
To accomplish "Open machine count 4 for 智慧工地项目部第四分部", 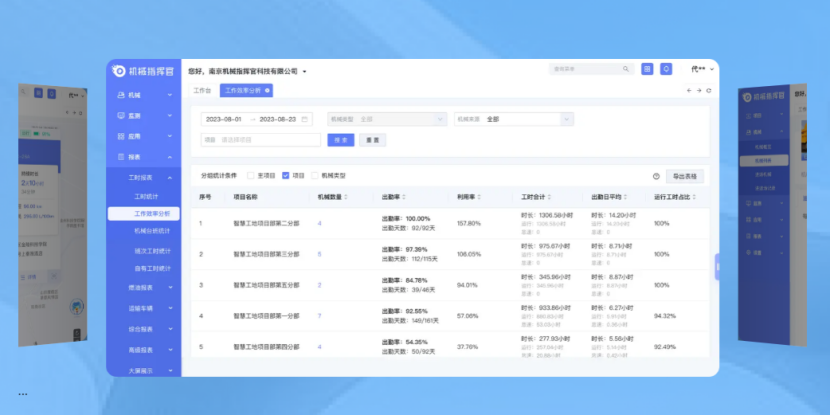I will pyautogui.click(x=320, y=347).
